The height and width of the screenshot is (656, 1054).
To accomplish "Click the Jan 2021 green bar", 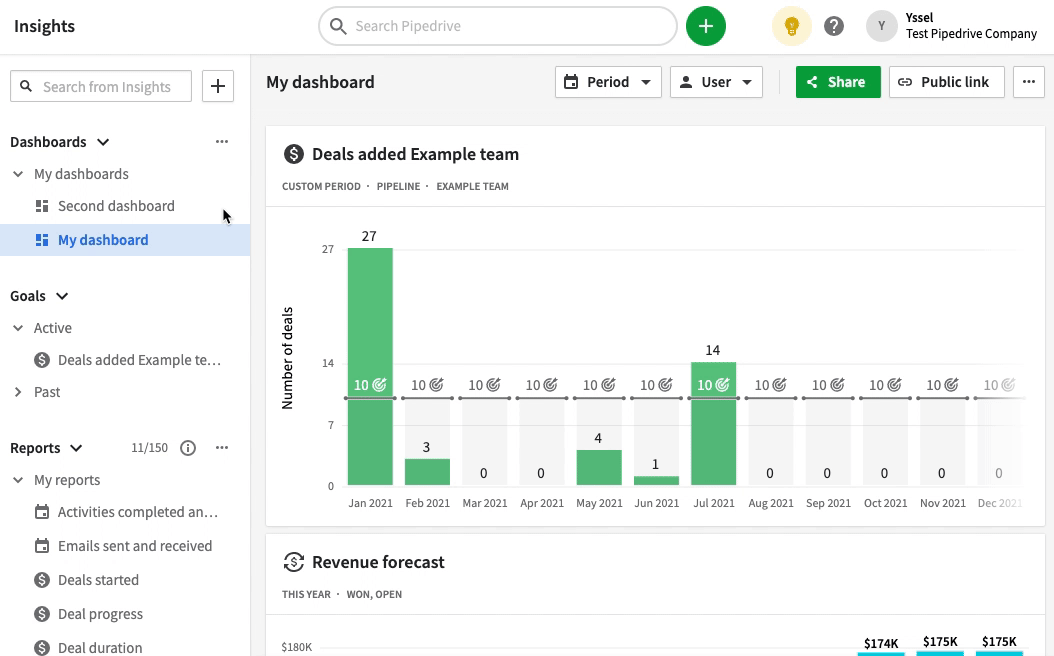I will tap(370, 320).
